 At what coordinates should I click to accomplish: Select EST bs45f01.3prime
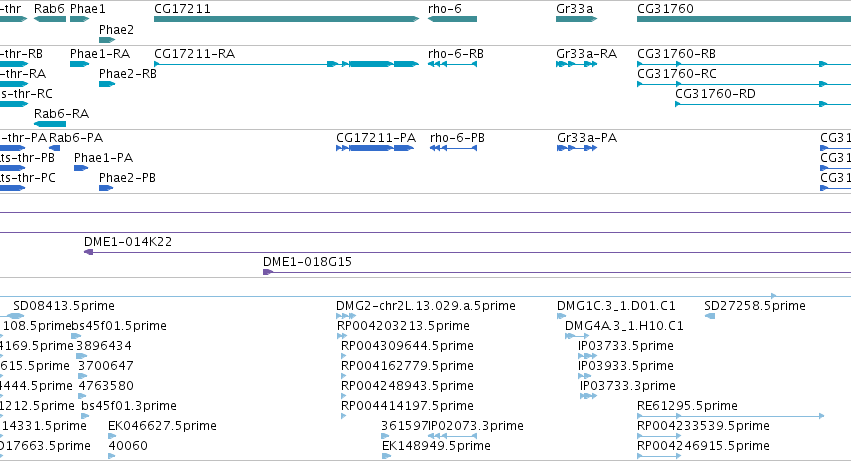click(x=85, y=416)
